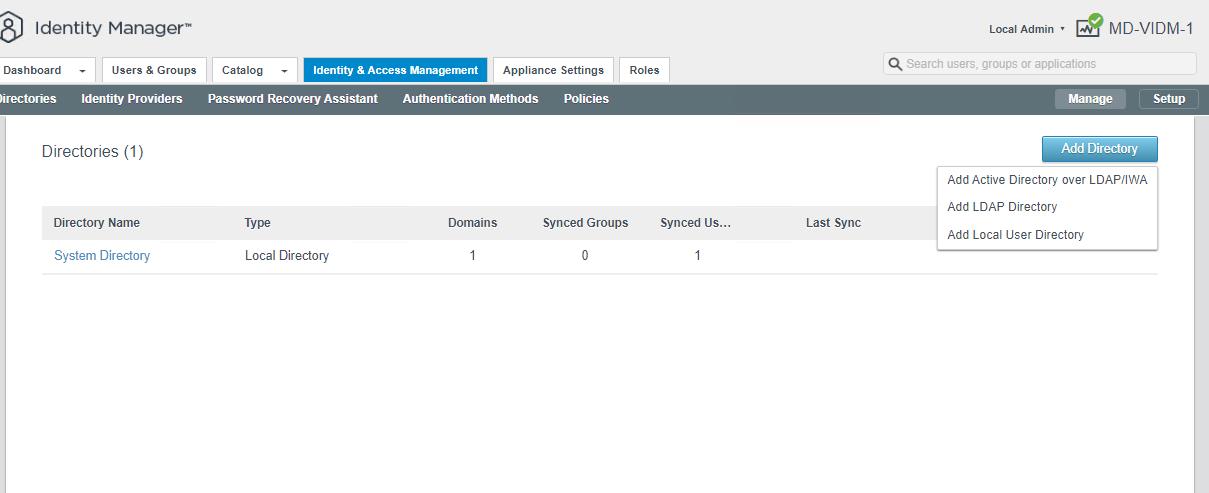Go to the Appliance Settings tab
The height and width of the screenshot is (493, 1209).
click(x=553, y=70)
